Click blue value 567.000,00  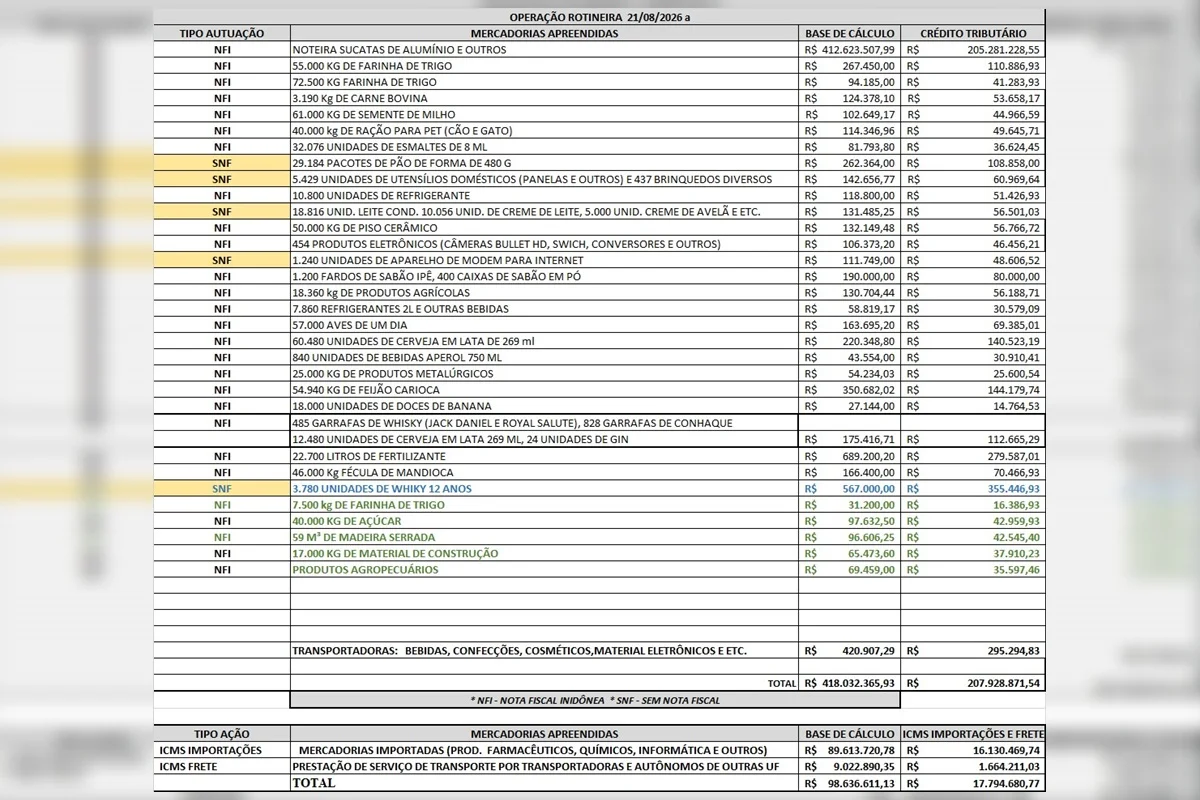pos(868,488)
